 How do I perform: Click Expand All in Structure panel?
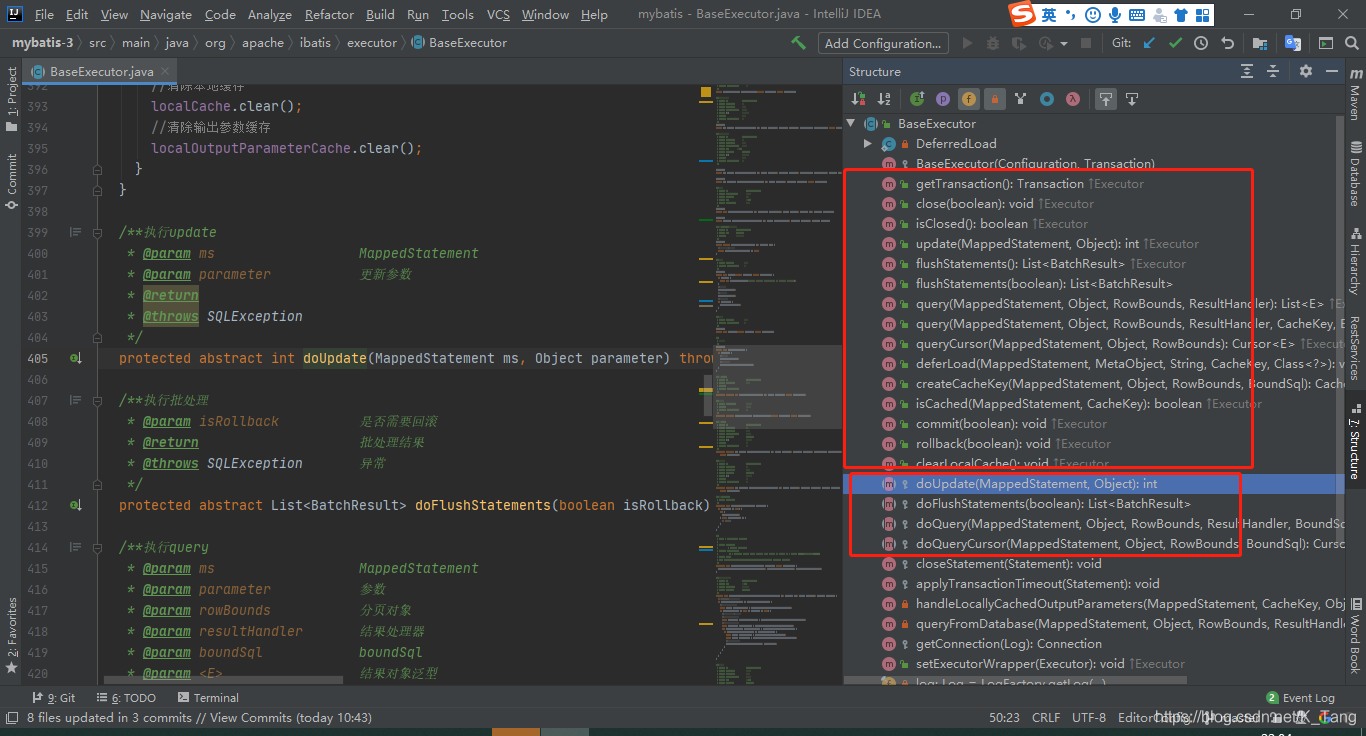(x=1247, y=71)
